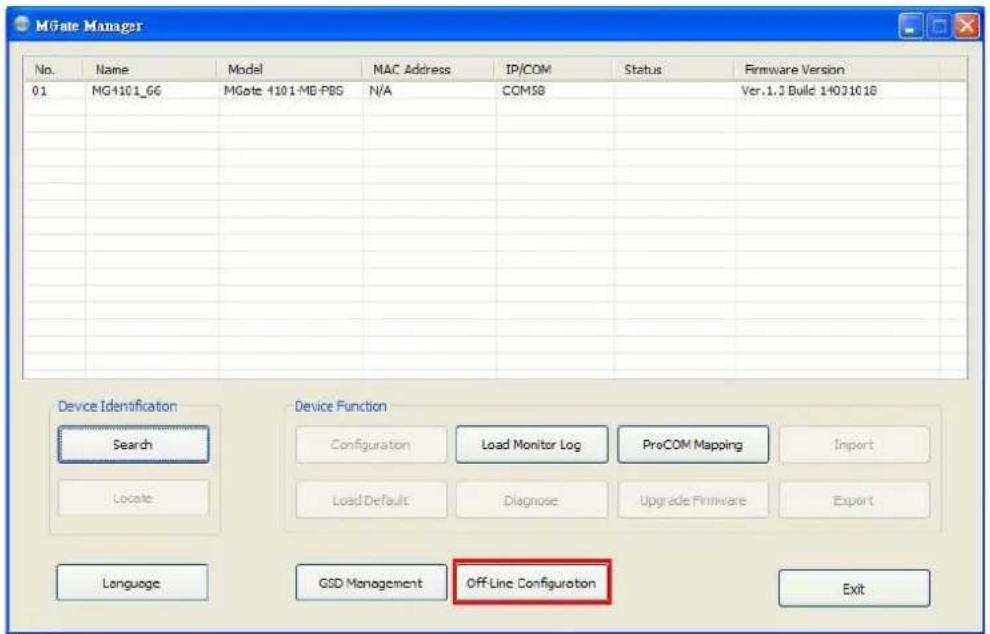Launch Off-Line Configuration
990x634 pixels.
click(x=532, y=583)
